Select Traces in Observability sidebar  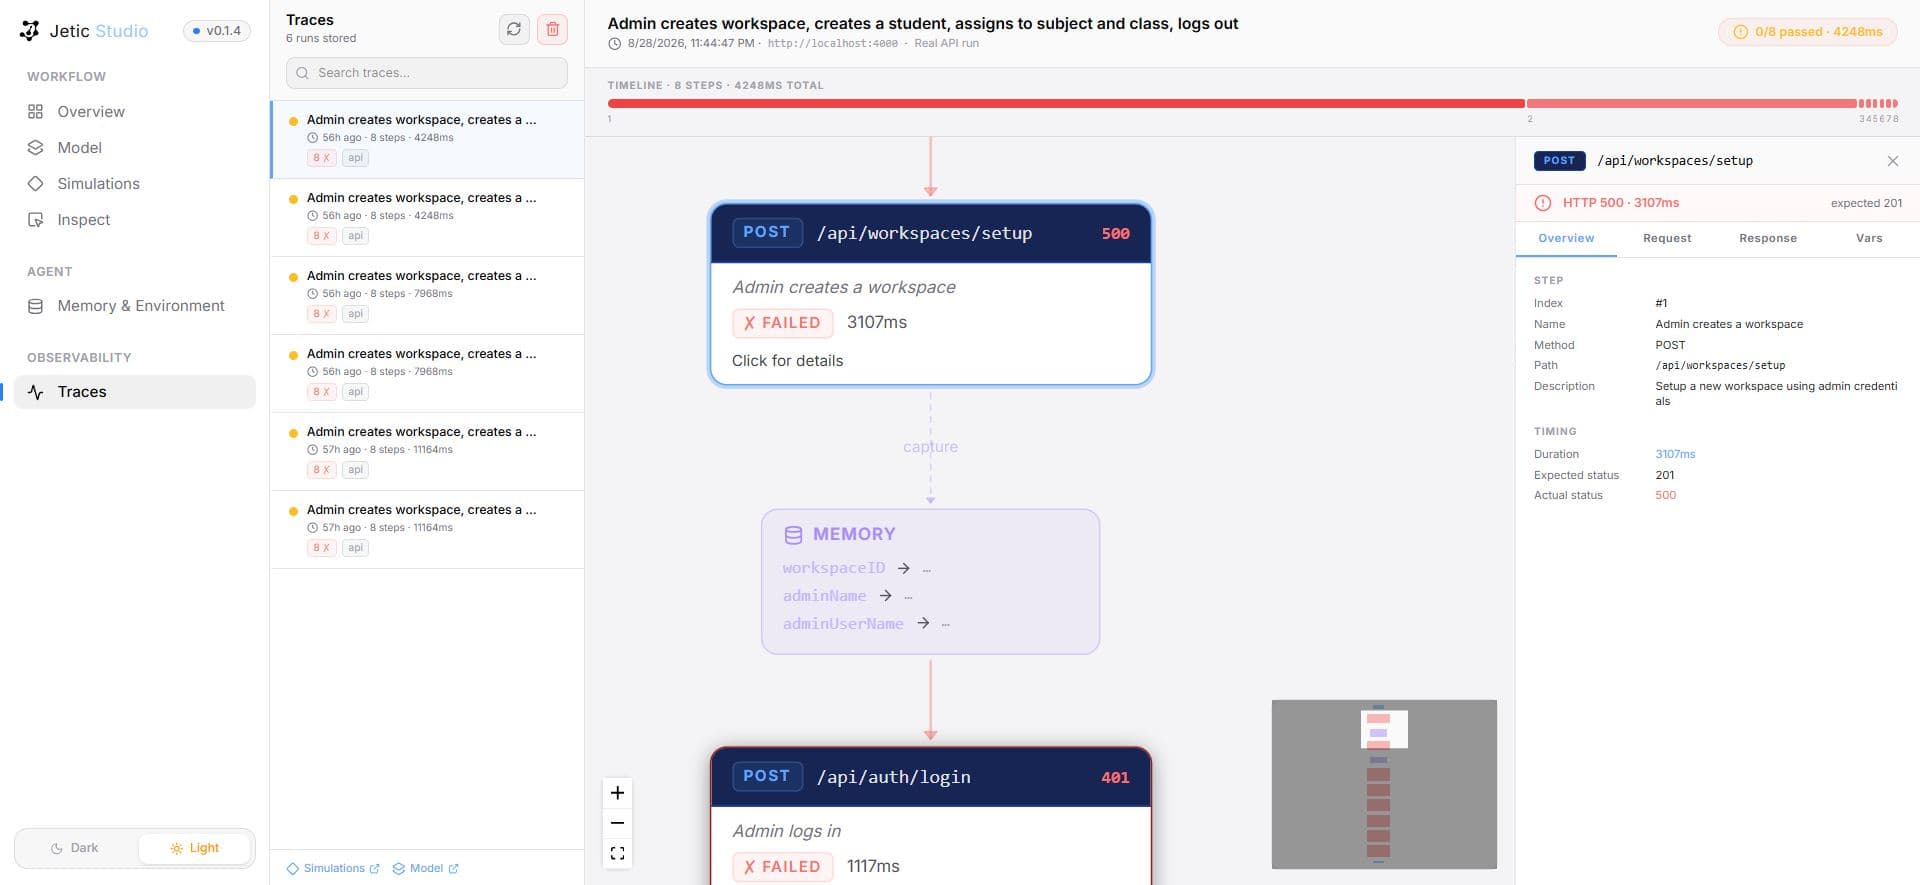[135, 392]
